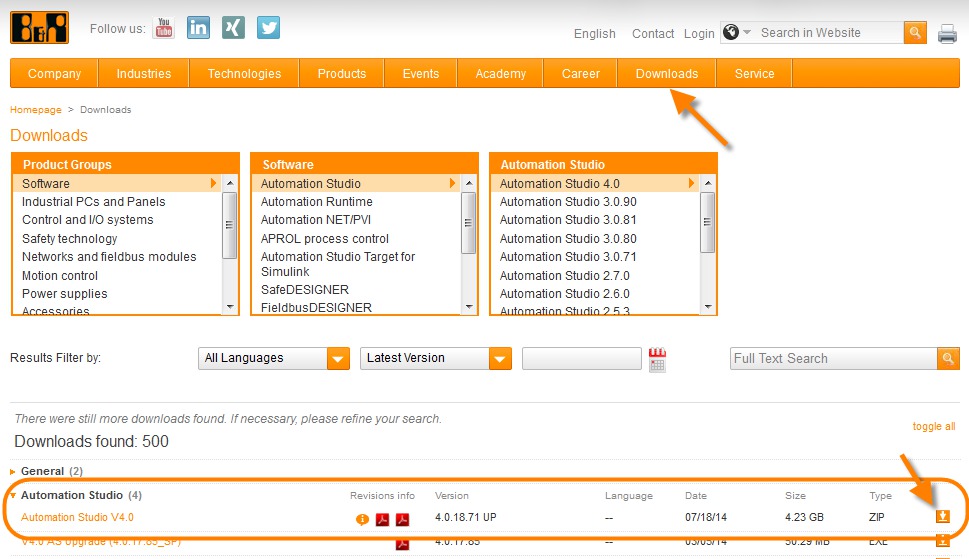Click the LinkedIn follow icon

199,28
